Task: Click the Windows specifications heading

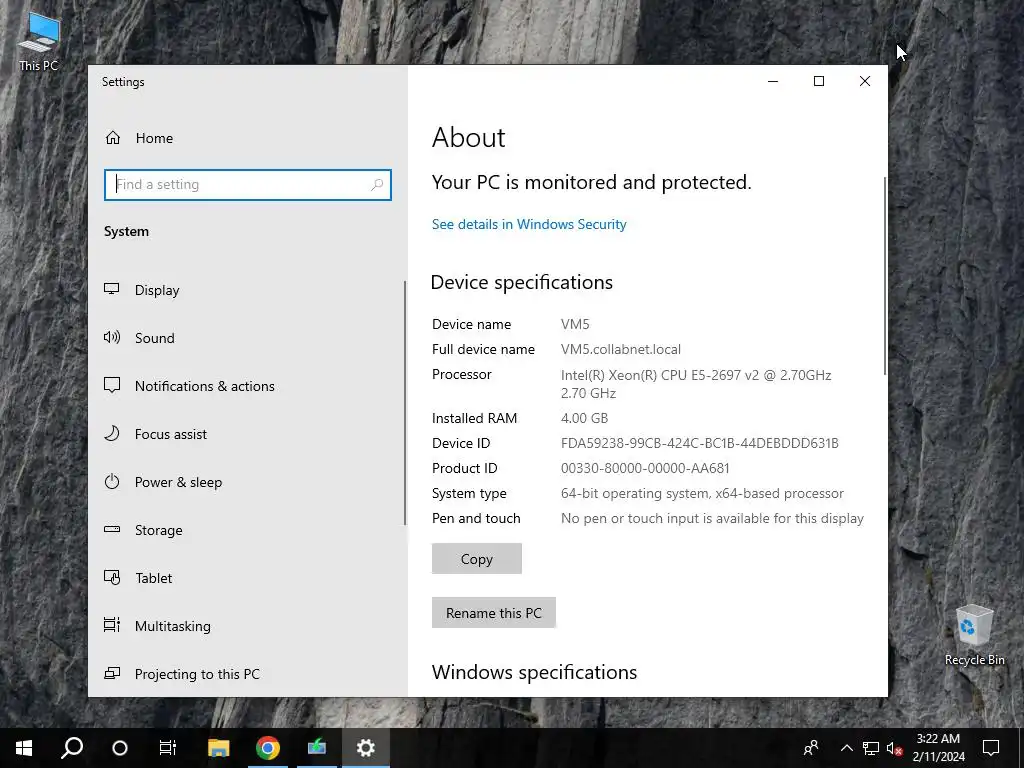Action: (534, 672)
